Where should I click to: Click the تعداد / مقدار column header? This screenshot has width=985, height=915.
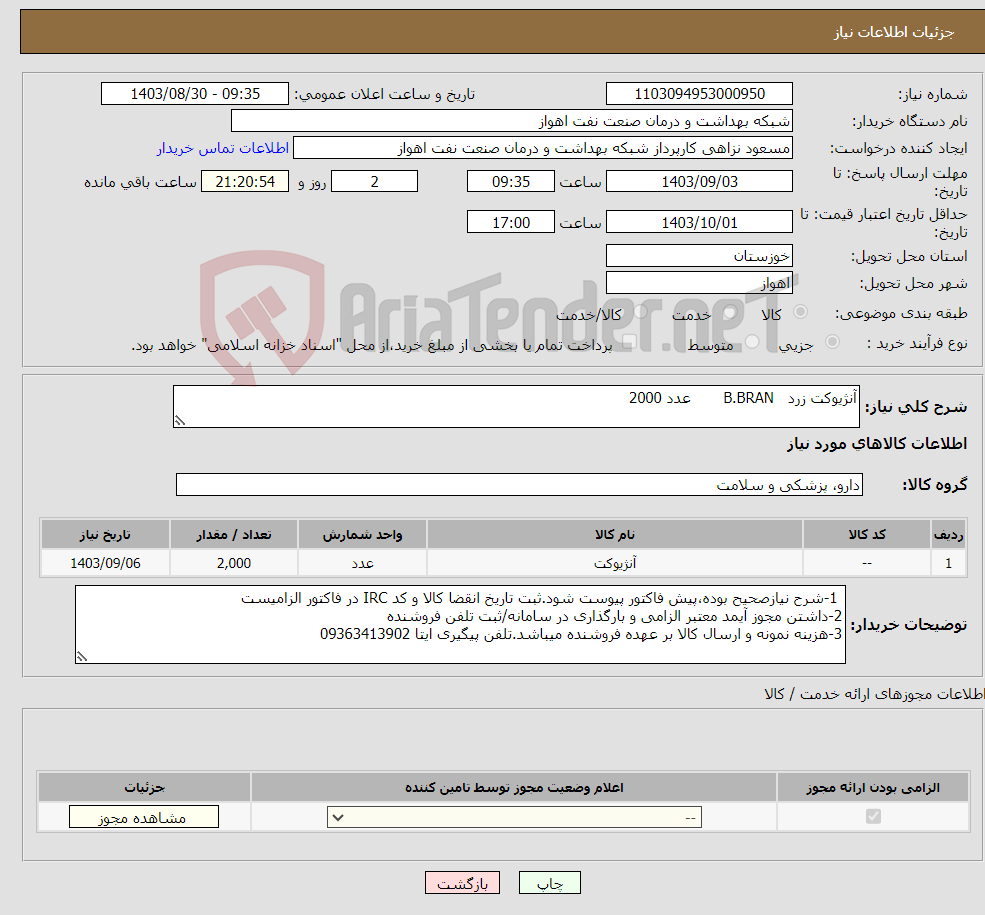pos(234,534)
